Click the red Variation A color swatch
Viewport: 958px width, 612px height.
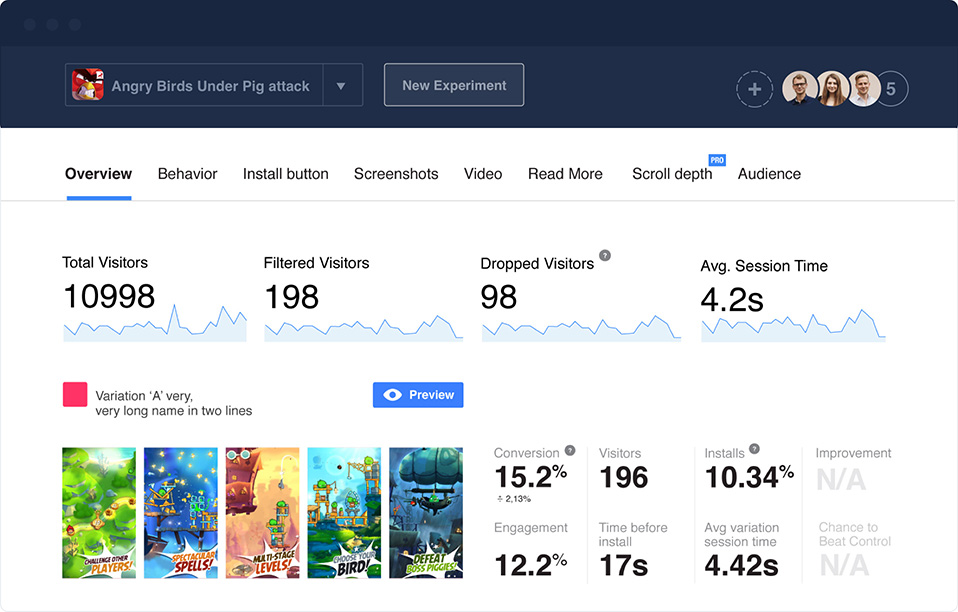pyautogui.click(x=75, y=395)
